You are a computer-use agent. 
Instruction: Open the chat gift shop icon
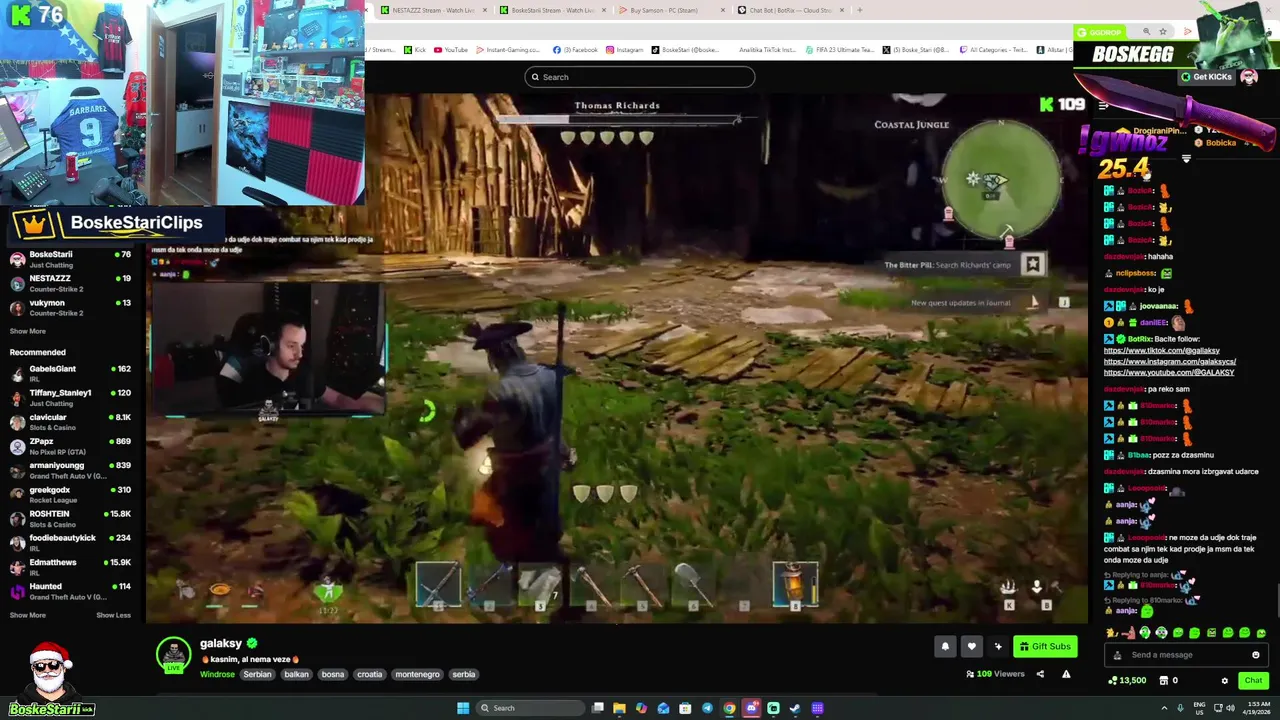point(1163,681)
